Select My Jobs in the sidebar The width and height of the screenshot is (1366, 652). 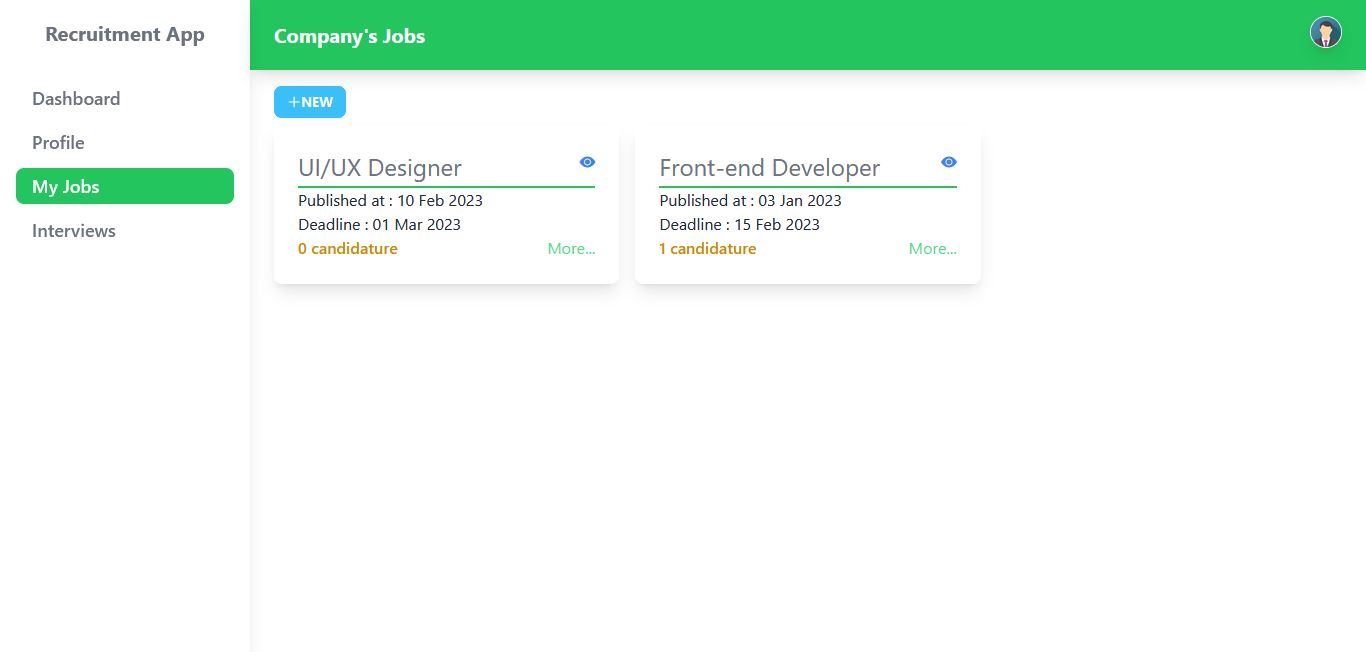66,186
